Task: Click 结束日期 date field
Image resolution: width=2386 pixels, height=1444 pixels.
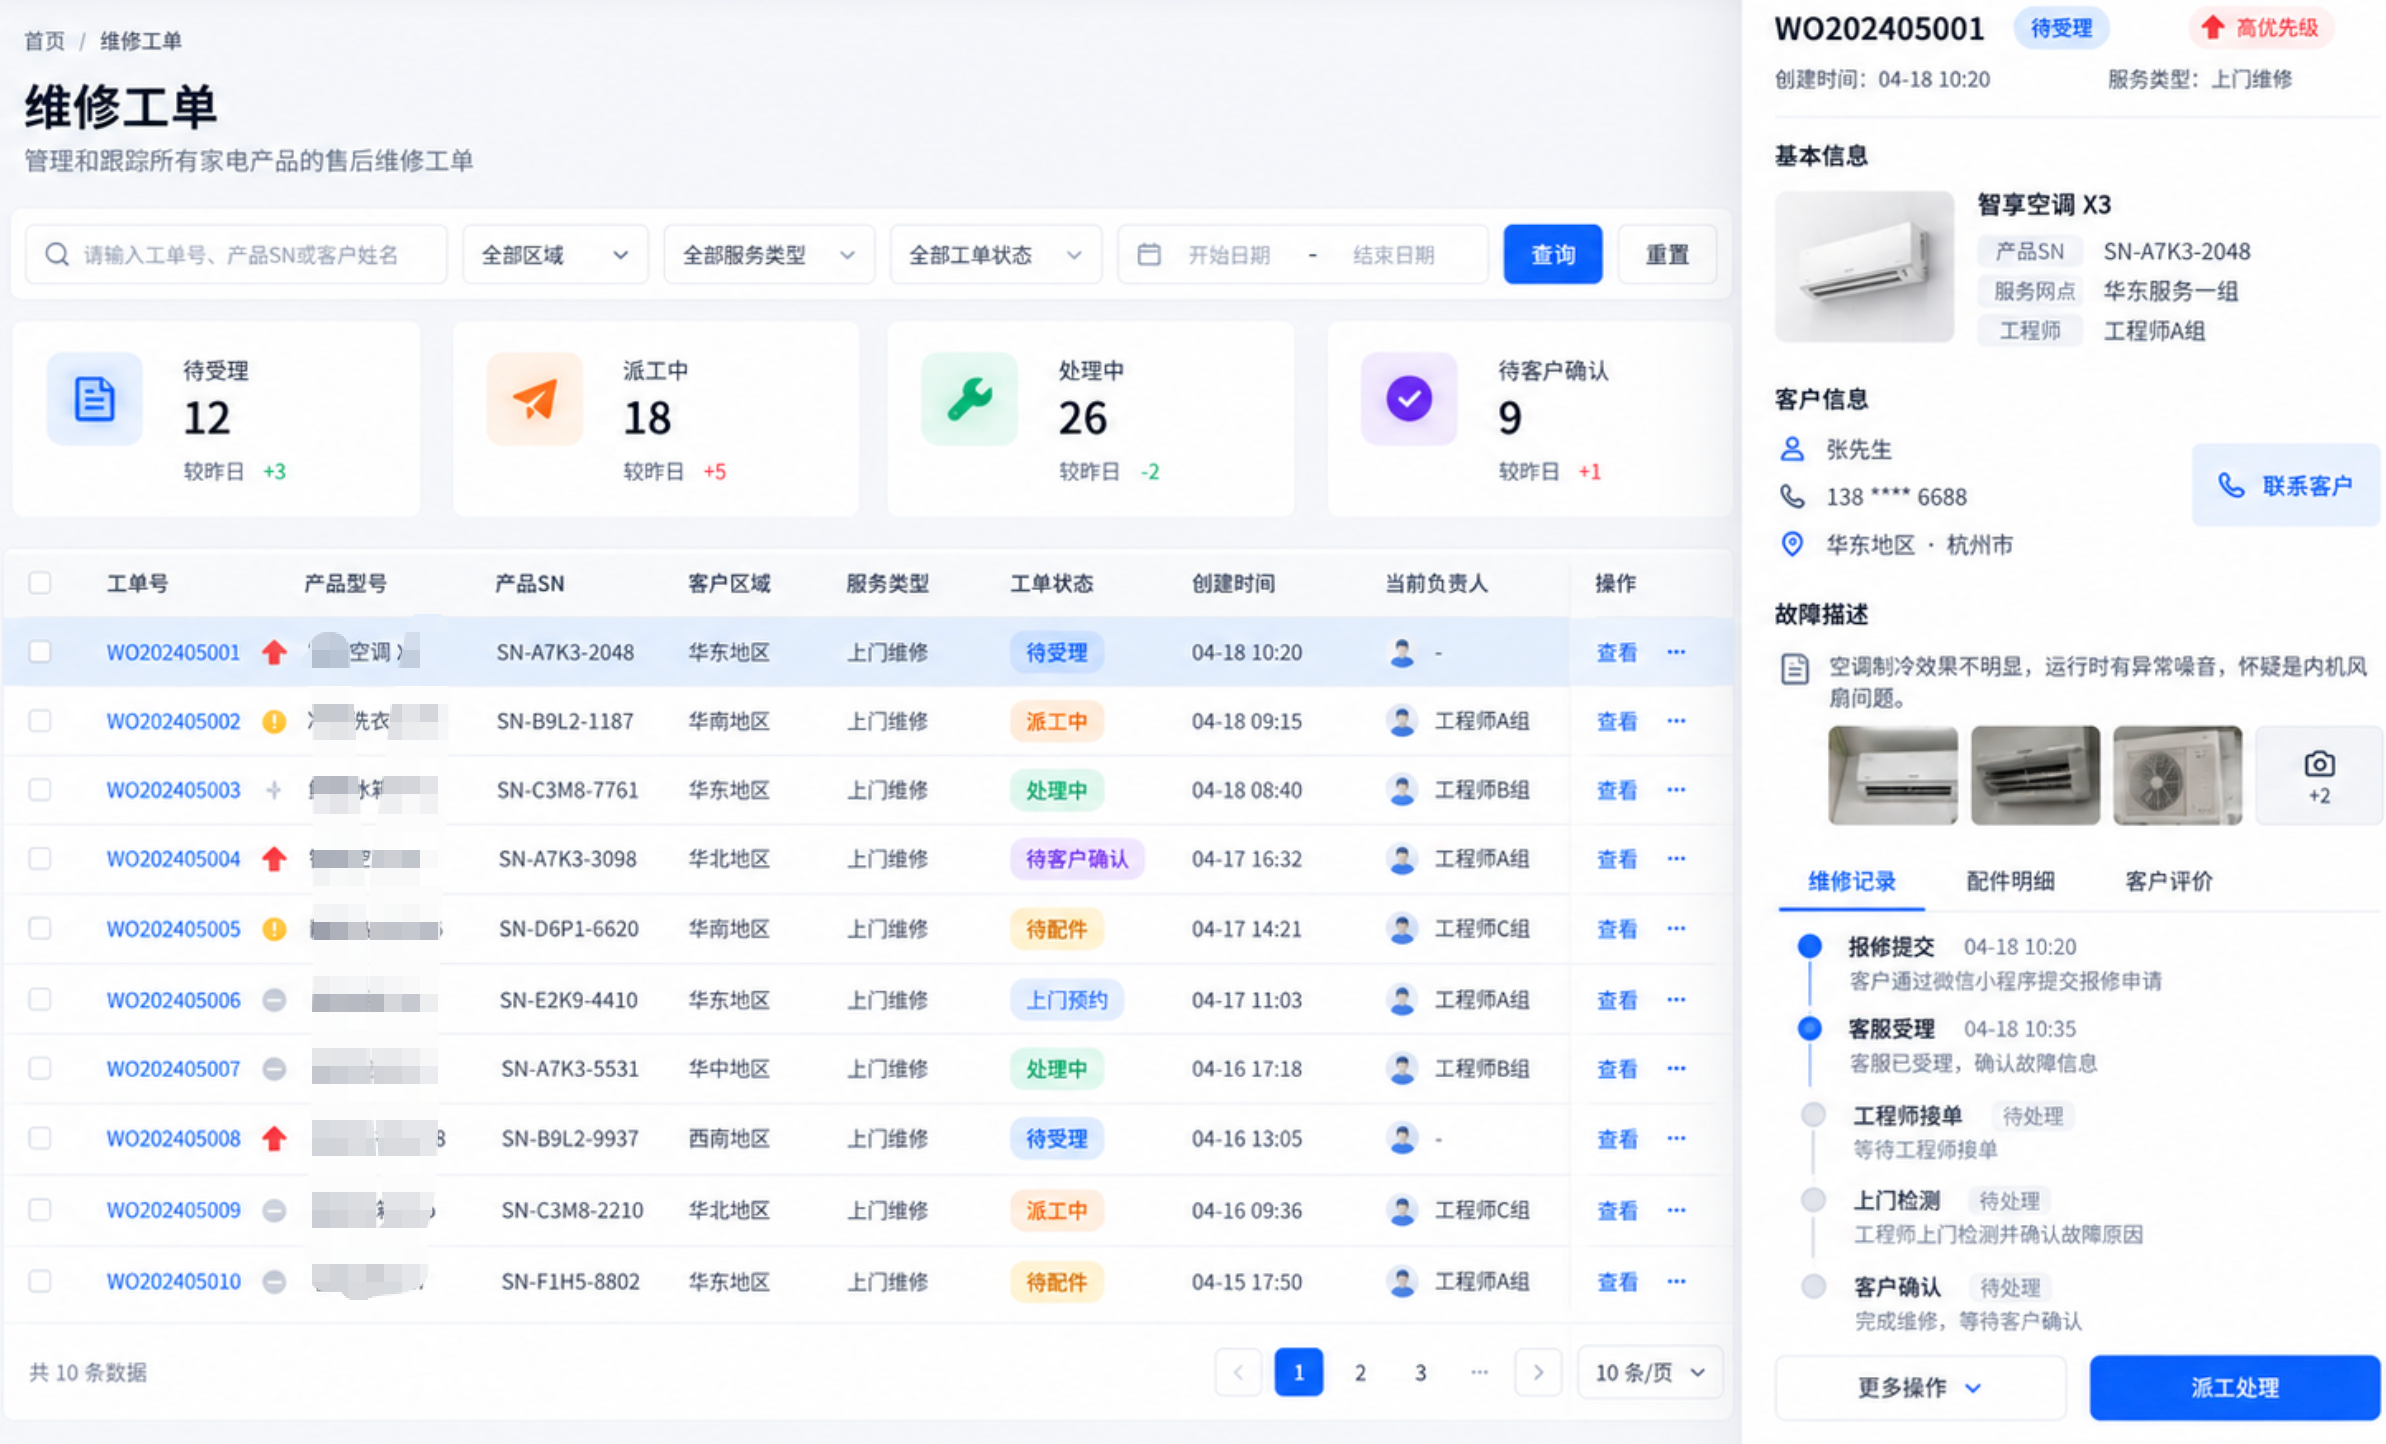Action: [x=1393, y=255]
